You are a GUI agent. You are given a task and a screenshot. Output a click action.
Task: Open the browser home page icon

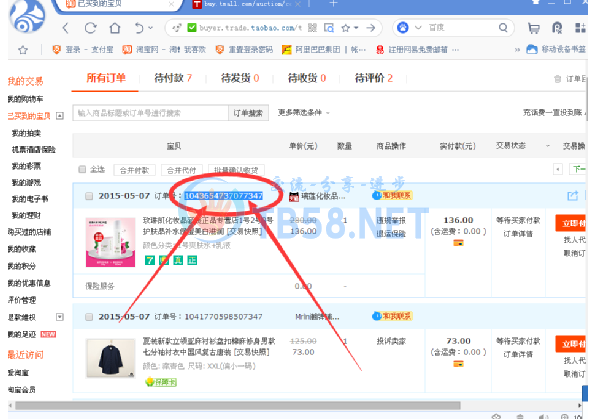click(x=115, y=28)
